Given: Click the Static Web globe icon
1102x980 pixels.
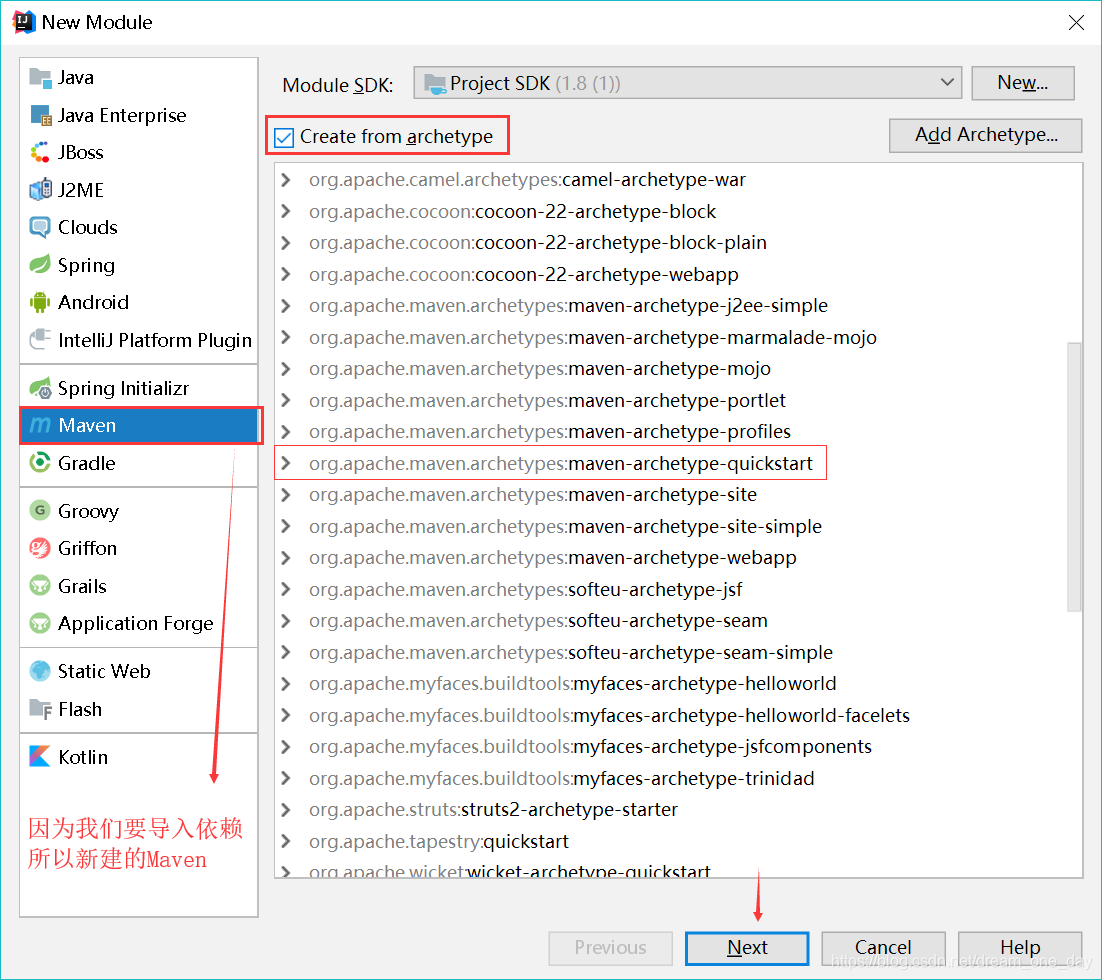Looking at the screenshot, I should 40,671.
